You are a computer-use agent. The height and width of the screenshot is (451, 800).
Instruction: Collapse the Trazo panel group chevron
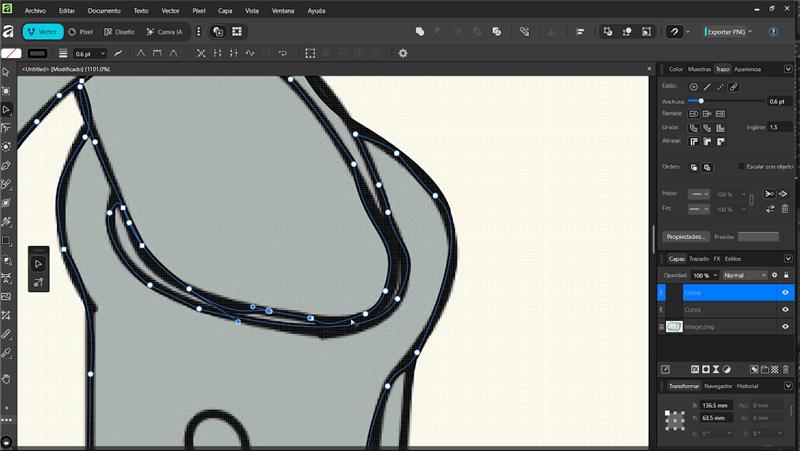[788, 69]
